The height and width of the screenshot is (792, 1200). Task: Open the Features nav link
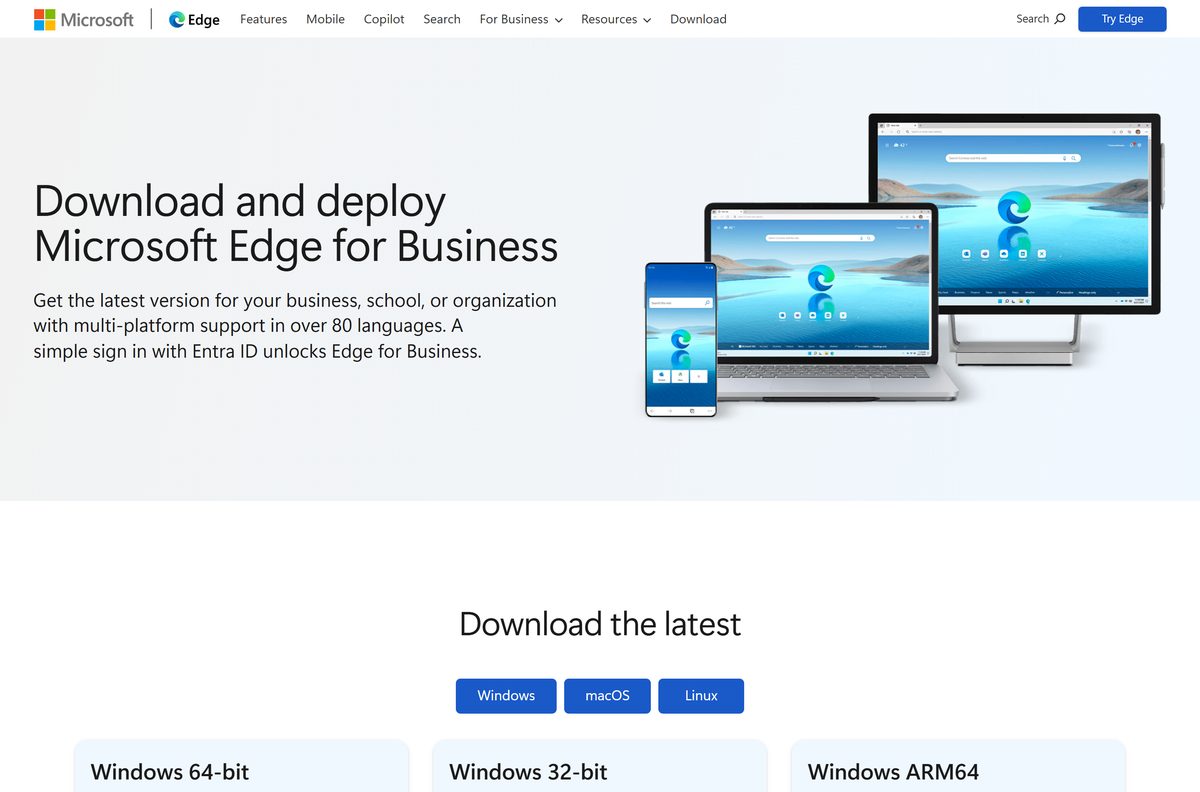point(263,19)
